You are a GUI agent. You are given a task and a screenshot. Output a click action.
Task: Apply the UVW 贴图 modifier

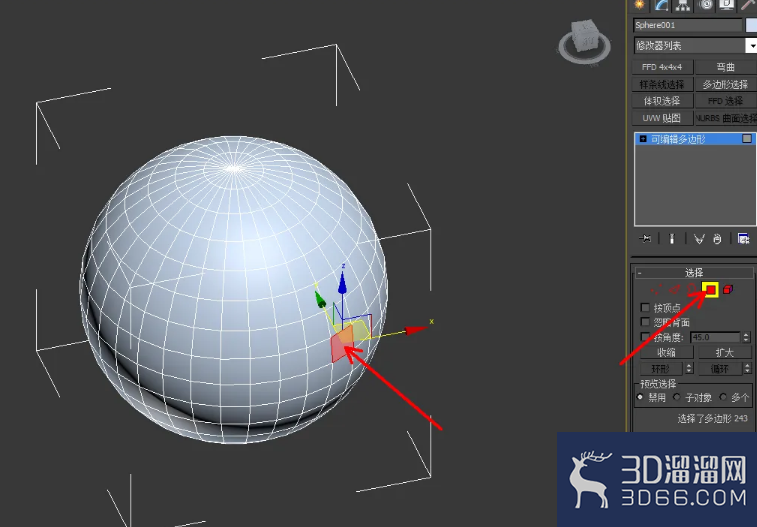[x=662, y=118]
